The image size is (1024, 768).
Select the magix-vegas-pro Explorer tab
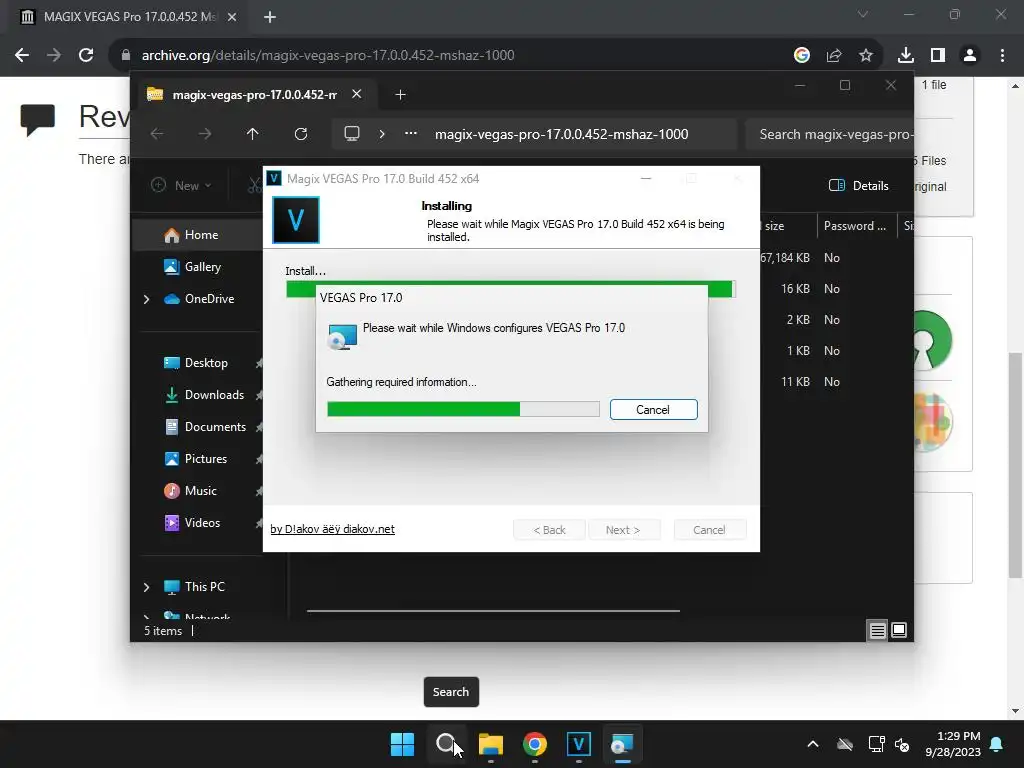click(255, 95)
